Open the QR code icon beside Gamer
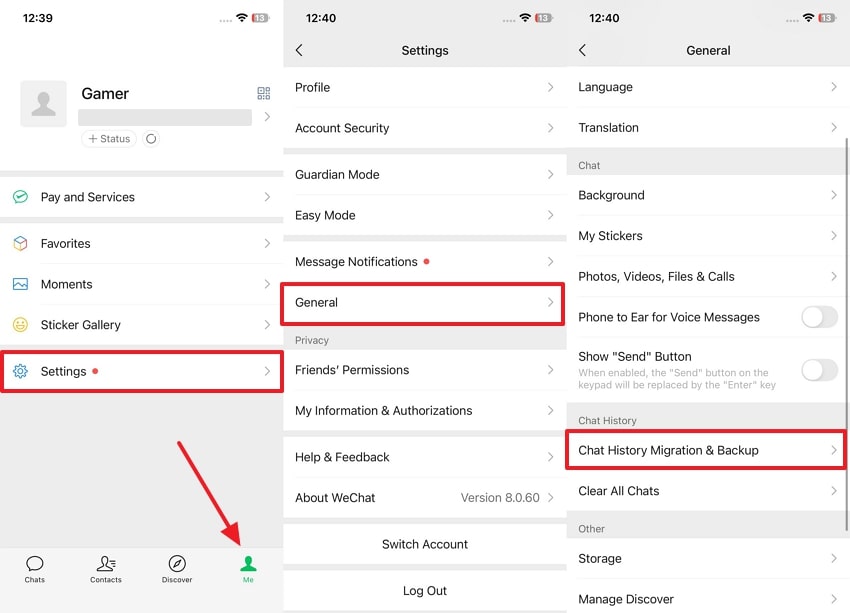This screenshot has height=613, width=850. [263, 93]
